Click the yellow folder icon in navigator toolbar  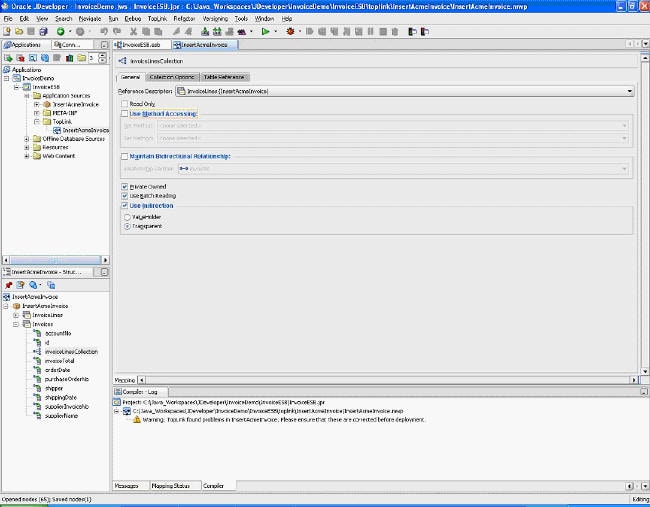tap(81, 58)
